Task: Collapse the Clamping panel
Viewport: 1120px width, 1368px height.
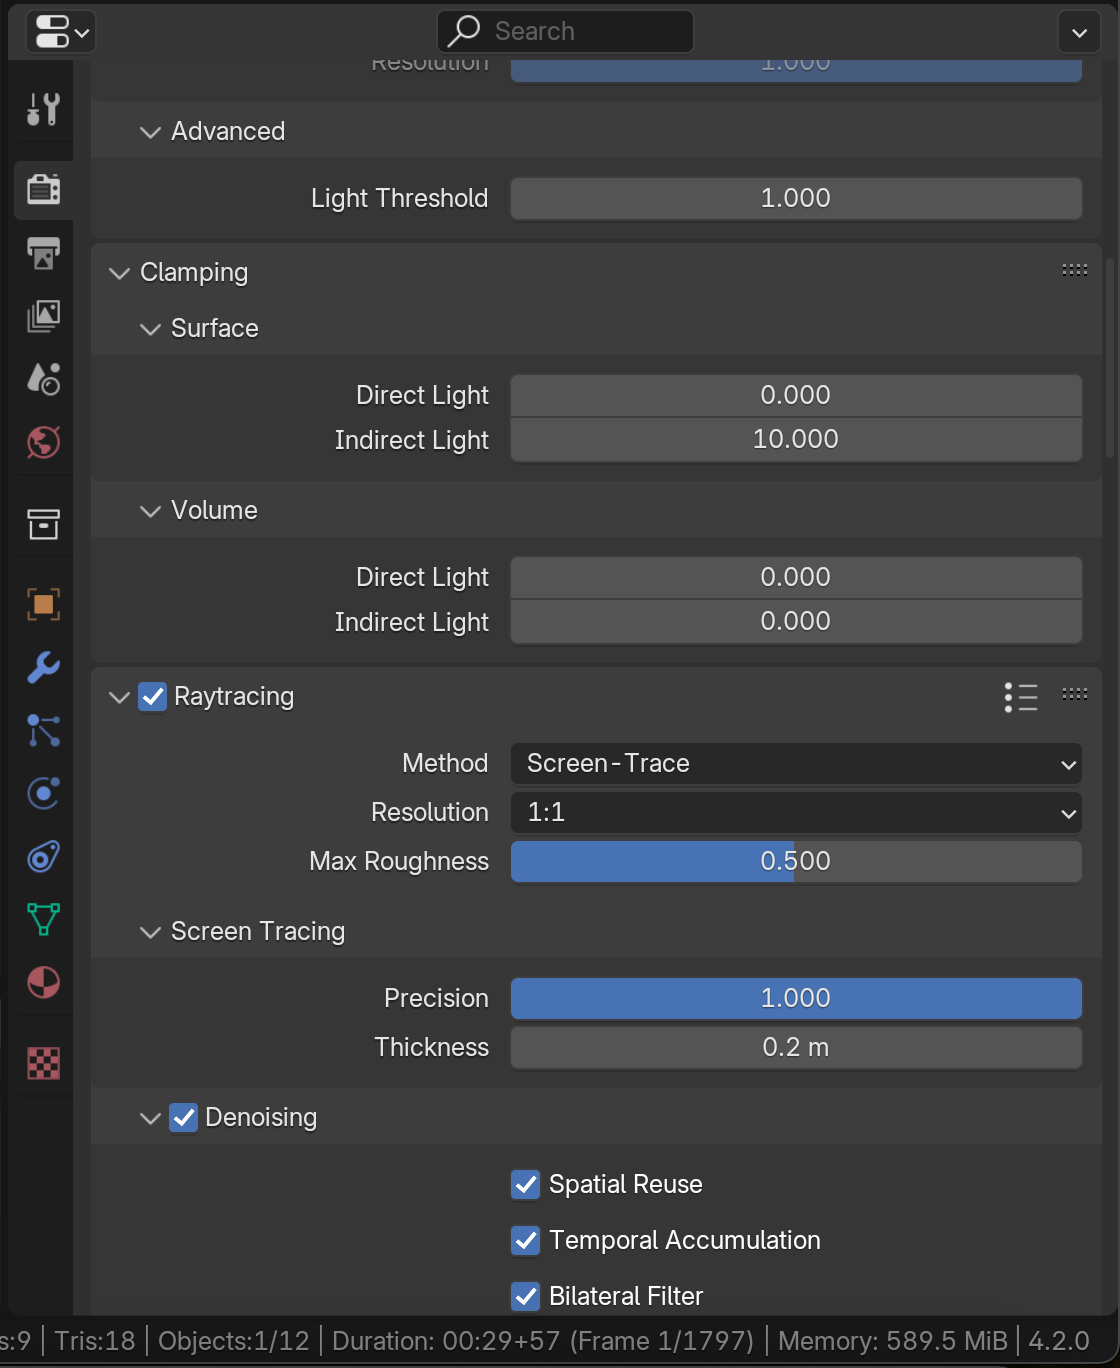Action: click(120, 273)
